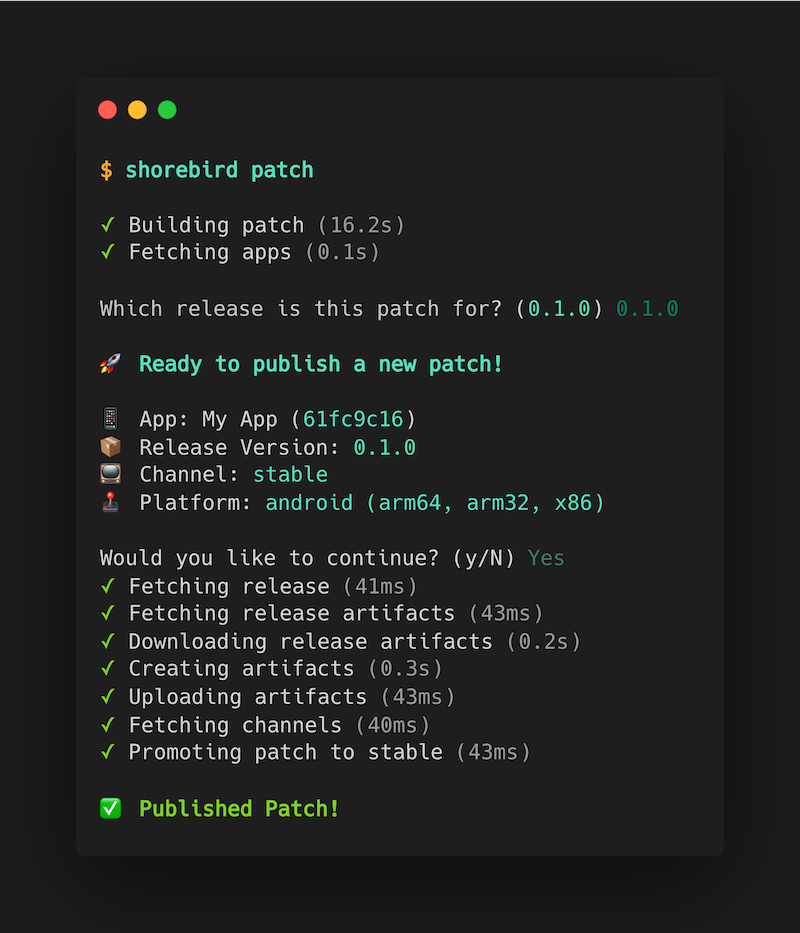The width and height of the screenshot is (800, 933).
Task: Click the 'Published Patch!' message
Action: pos(239,808)
